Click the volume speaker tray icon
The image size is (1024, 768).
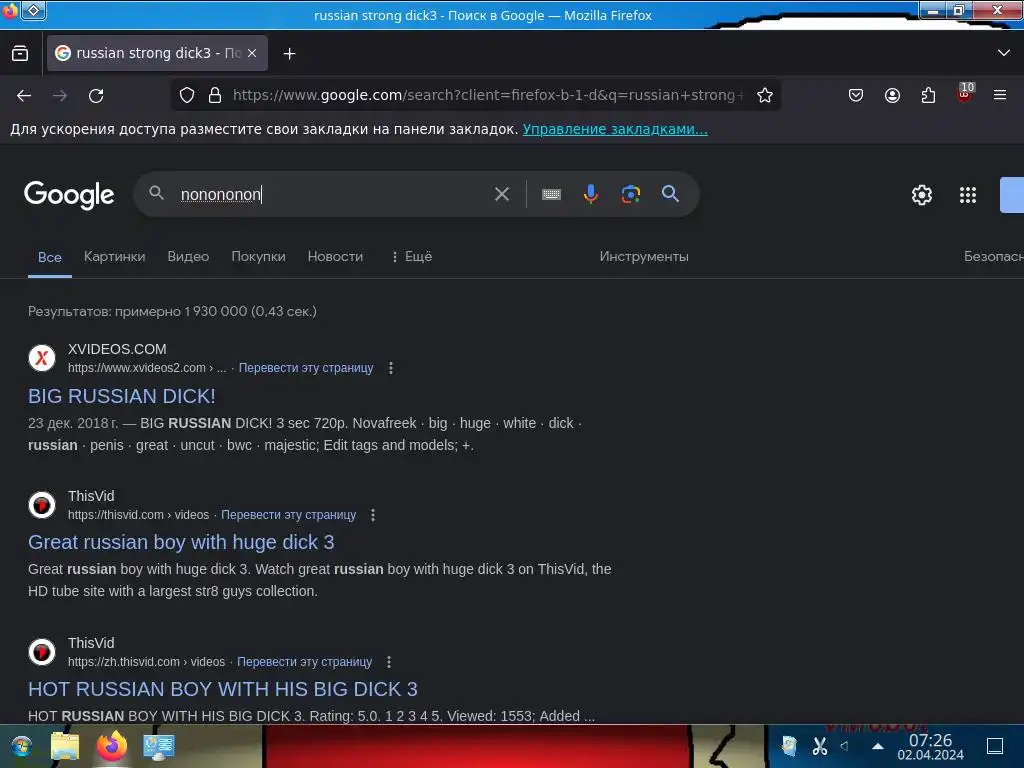point(844,746)
